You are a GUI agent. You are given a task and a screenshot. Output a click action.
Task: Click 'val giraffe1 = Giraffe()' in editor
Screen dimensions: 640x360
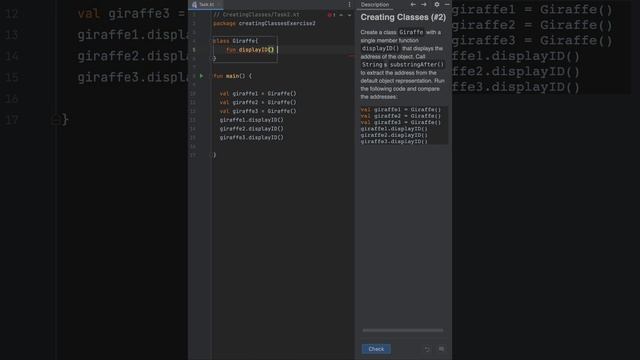[258, 93]
